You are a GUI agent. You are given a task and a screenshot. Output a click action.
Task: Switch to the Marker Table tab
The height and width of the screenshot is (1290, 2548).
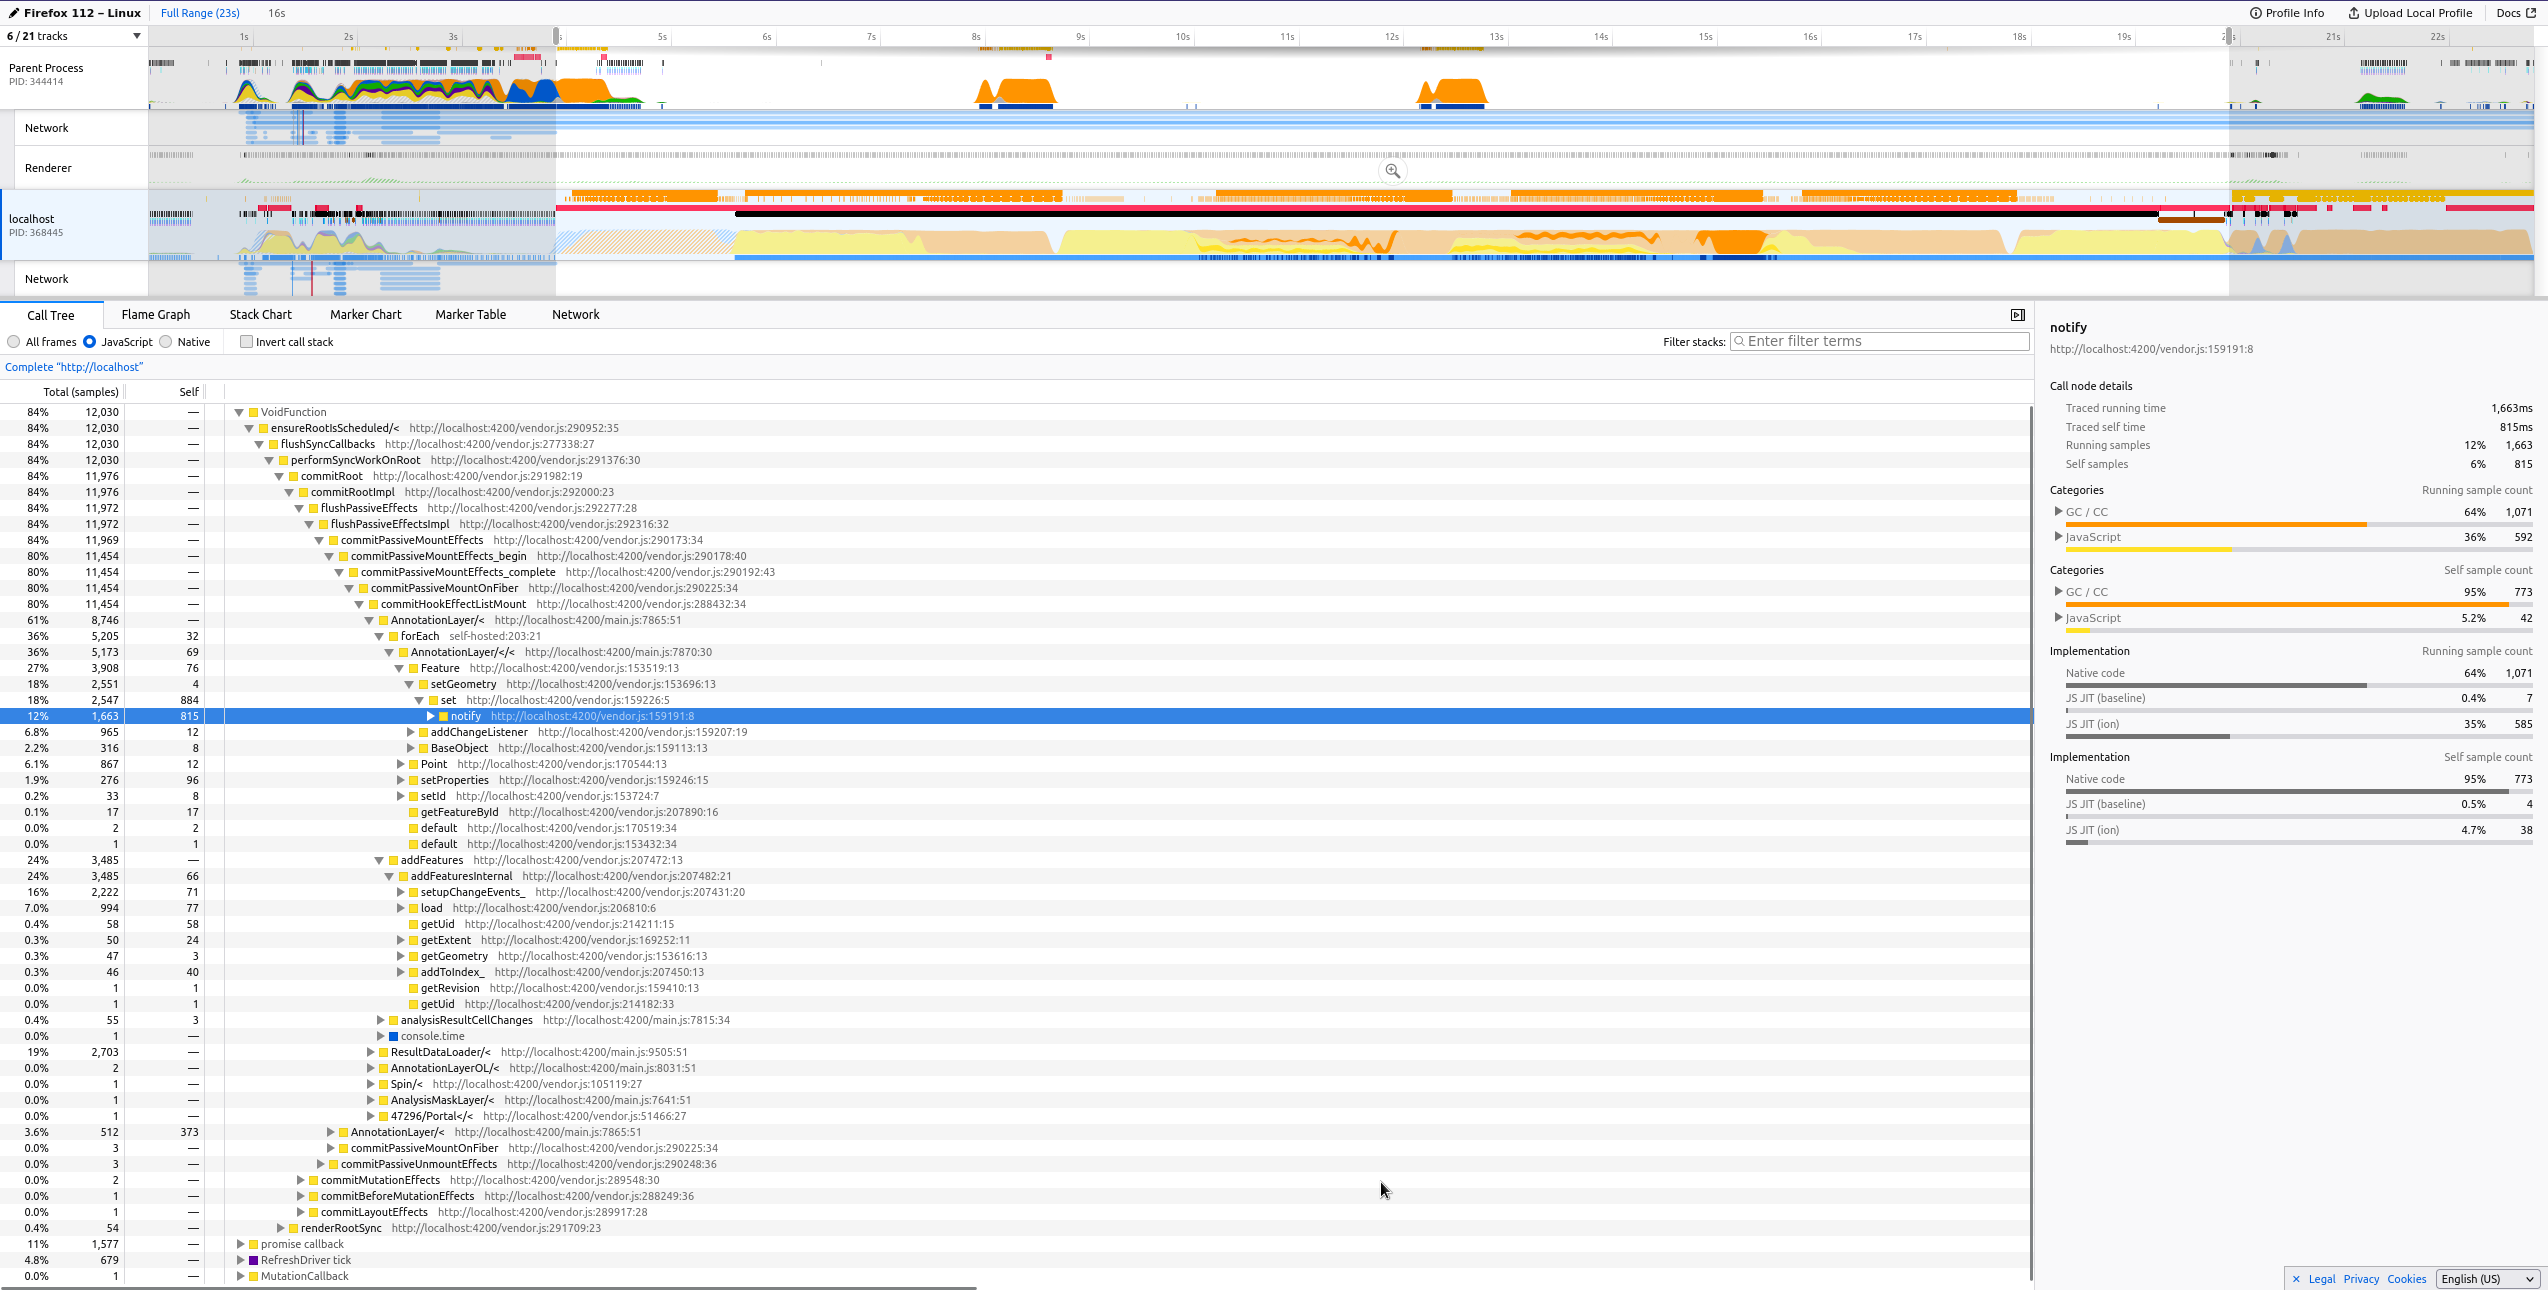470,314
